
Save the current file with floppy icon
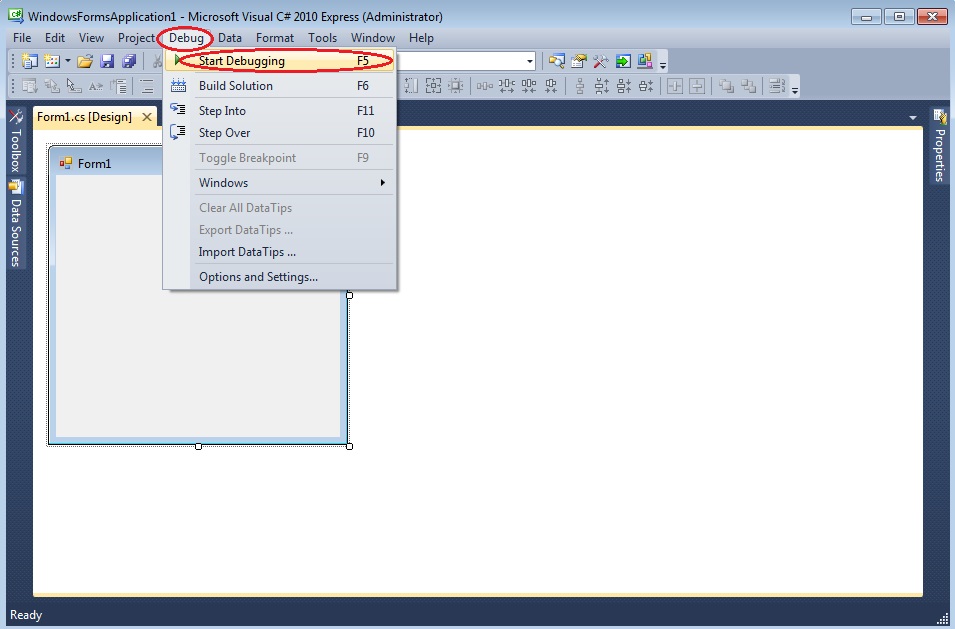point(107,61)
